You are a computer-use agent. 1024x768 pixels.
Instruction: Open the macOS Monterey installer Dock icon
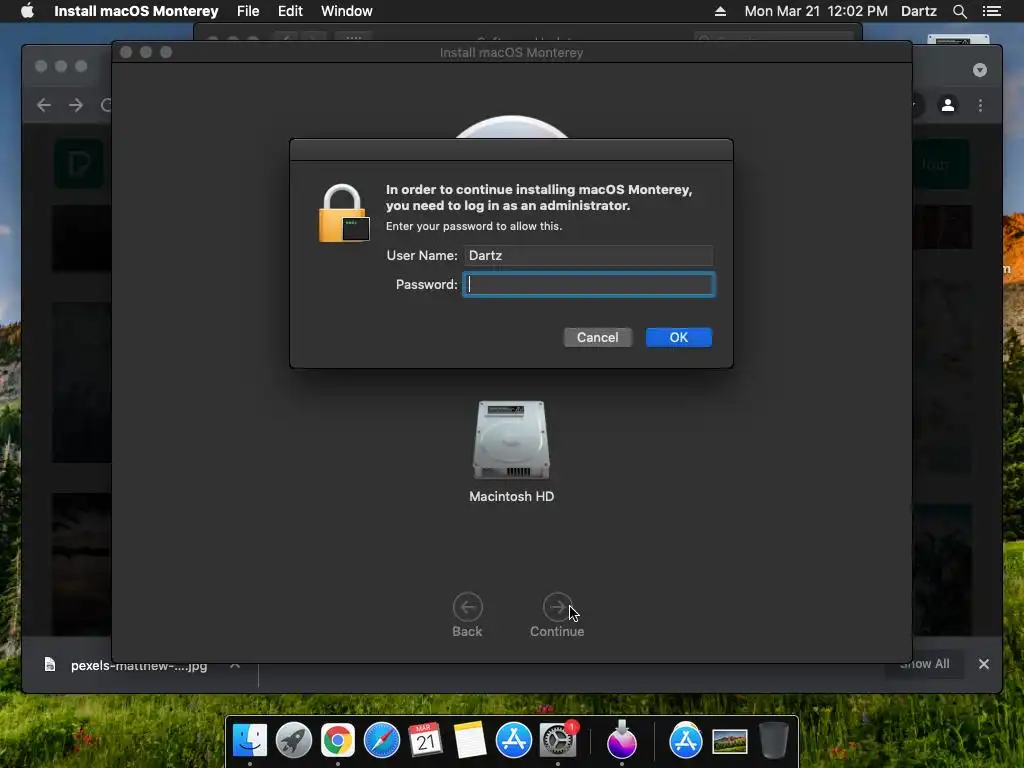[622, 739]
